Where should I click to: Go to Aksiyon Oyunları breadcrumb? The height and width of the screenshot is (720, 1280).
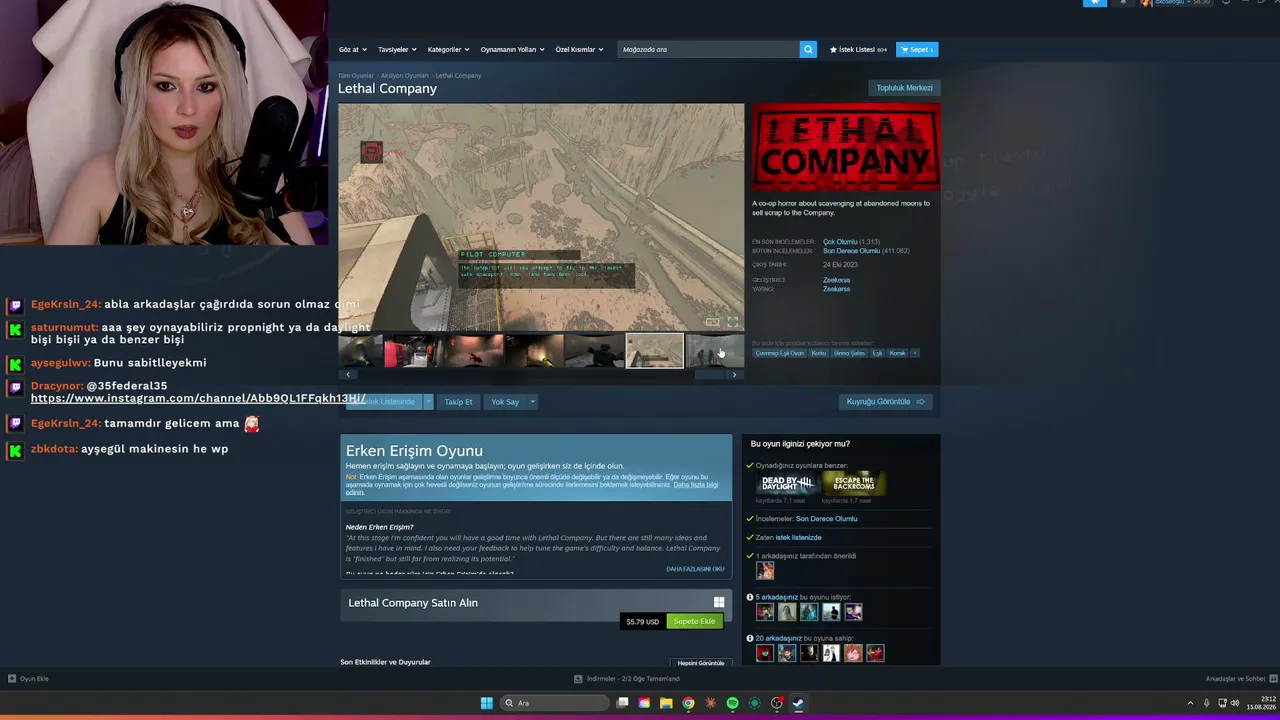pos(404,76)
